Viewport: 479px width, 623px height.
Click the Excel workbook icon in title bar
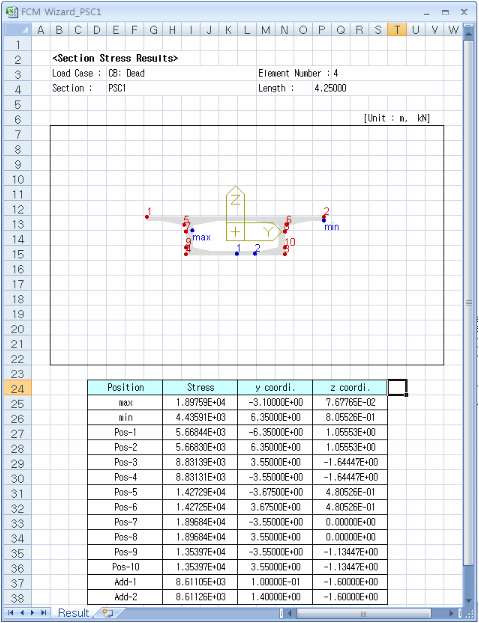[x=12, y=12]
